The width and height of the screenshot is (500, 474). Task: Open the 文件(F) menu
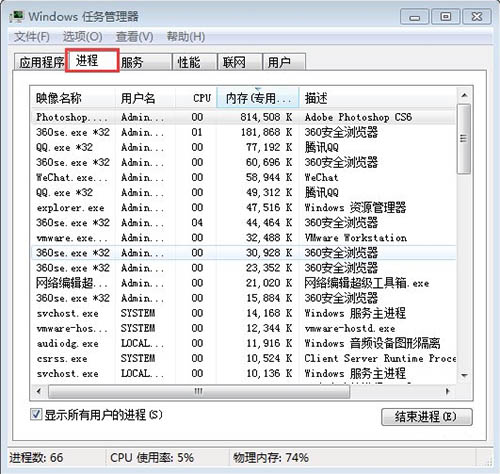[x=32, y=37]
